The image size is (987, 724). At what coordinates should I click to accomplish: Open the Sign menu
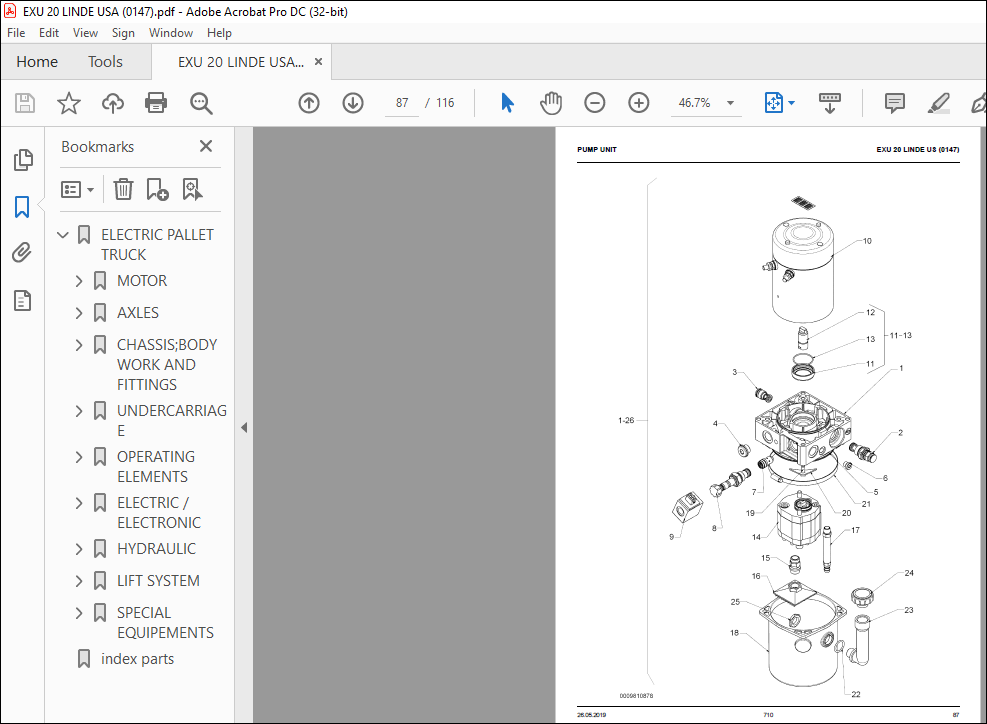click(123, 33)
